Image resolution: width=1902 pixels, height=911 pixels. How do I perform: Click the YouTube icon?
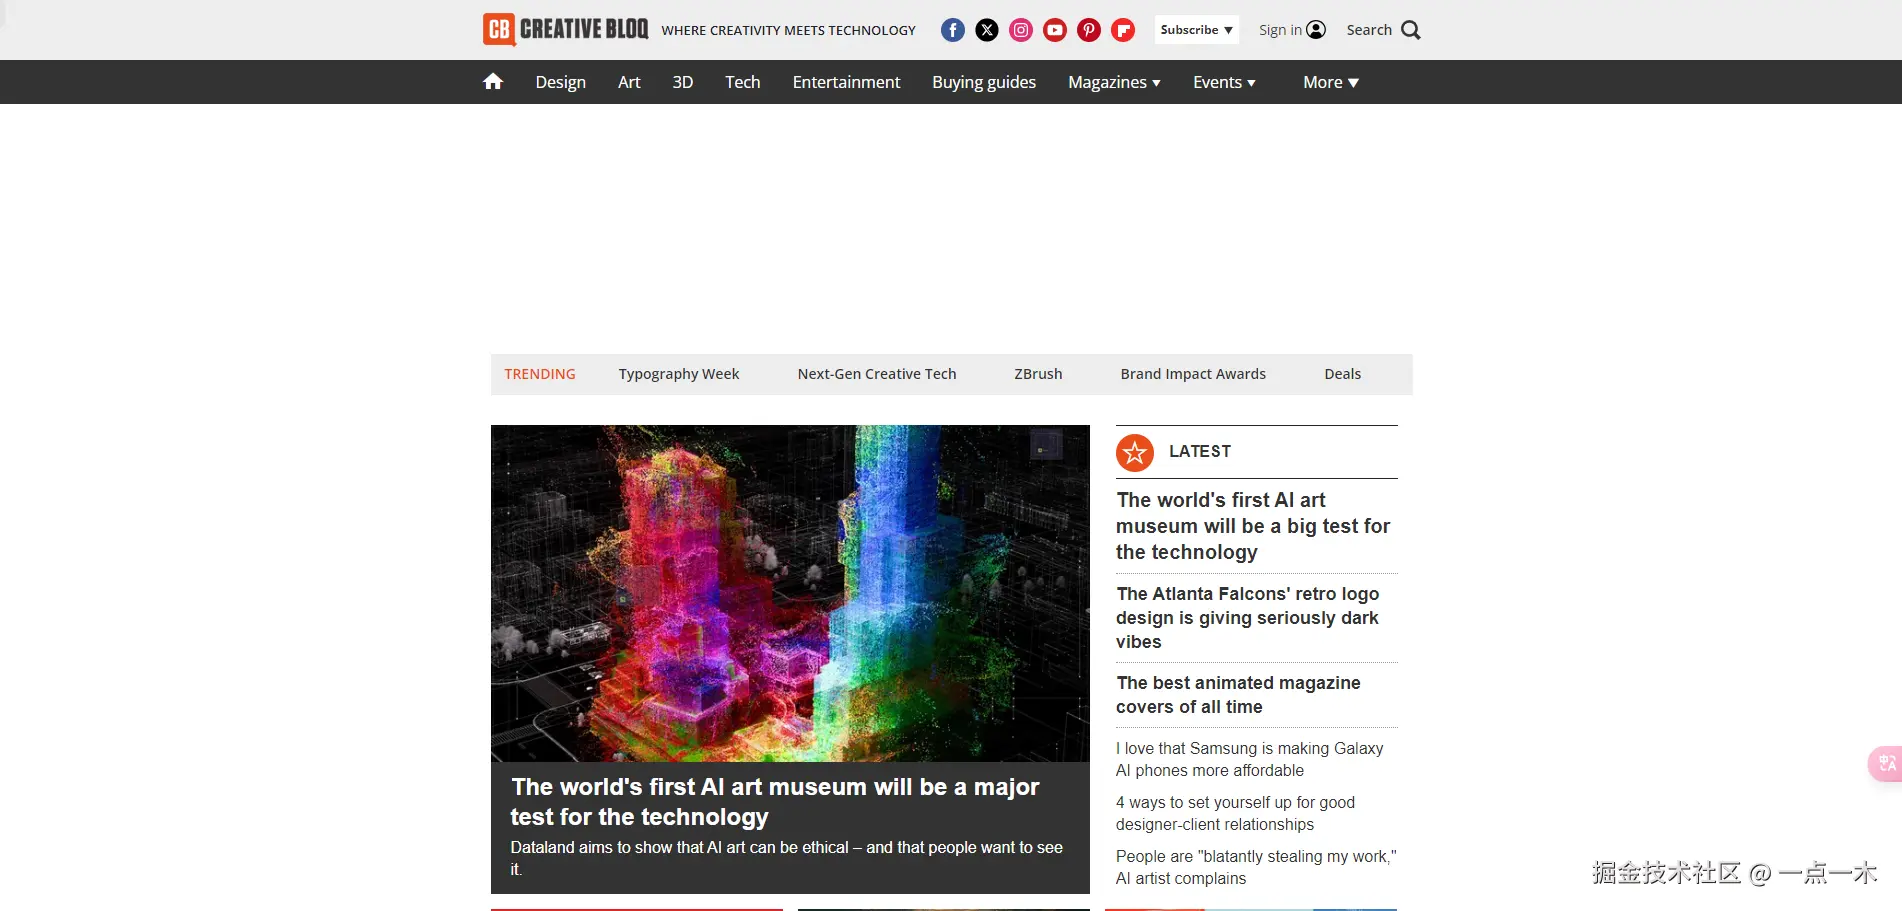(1054, 29)
